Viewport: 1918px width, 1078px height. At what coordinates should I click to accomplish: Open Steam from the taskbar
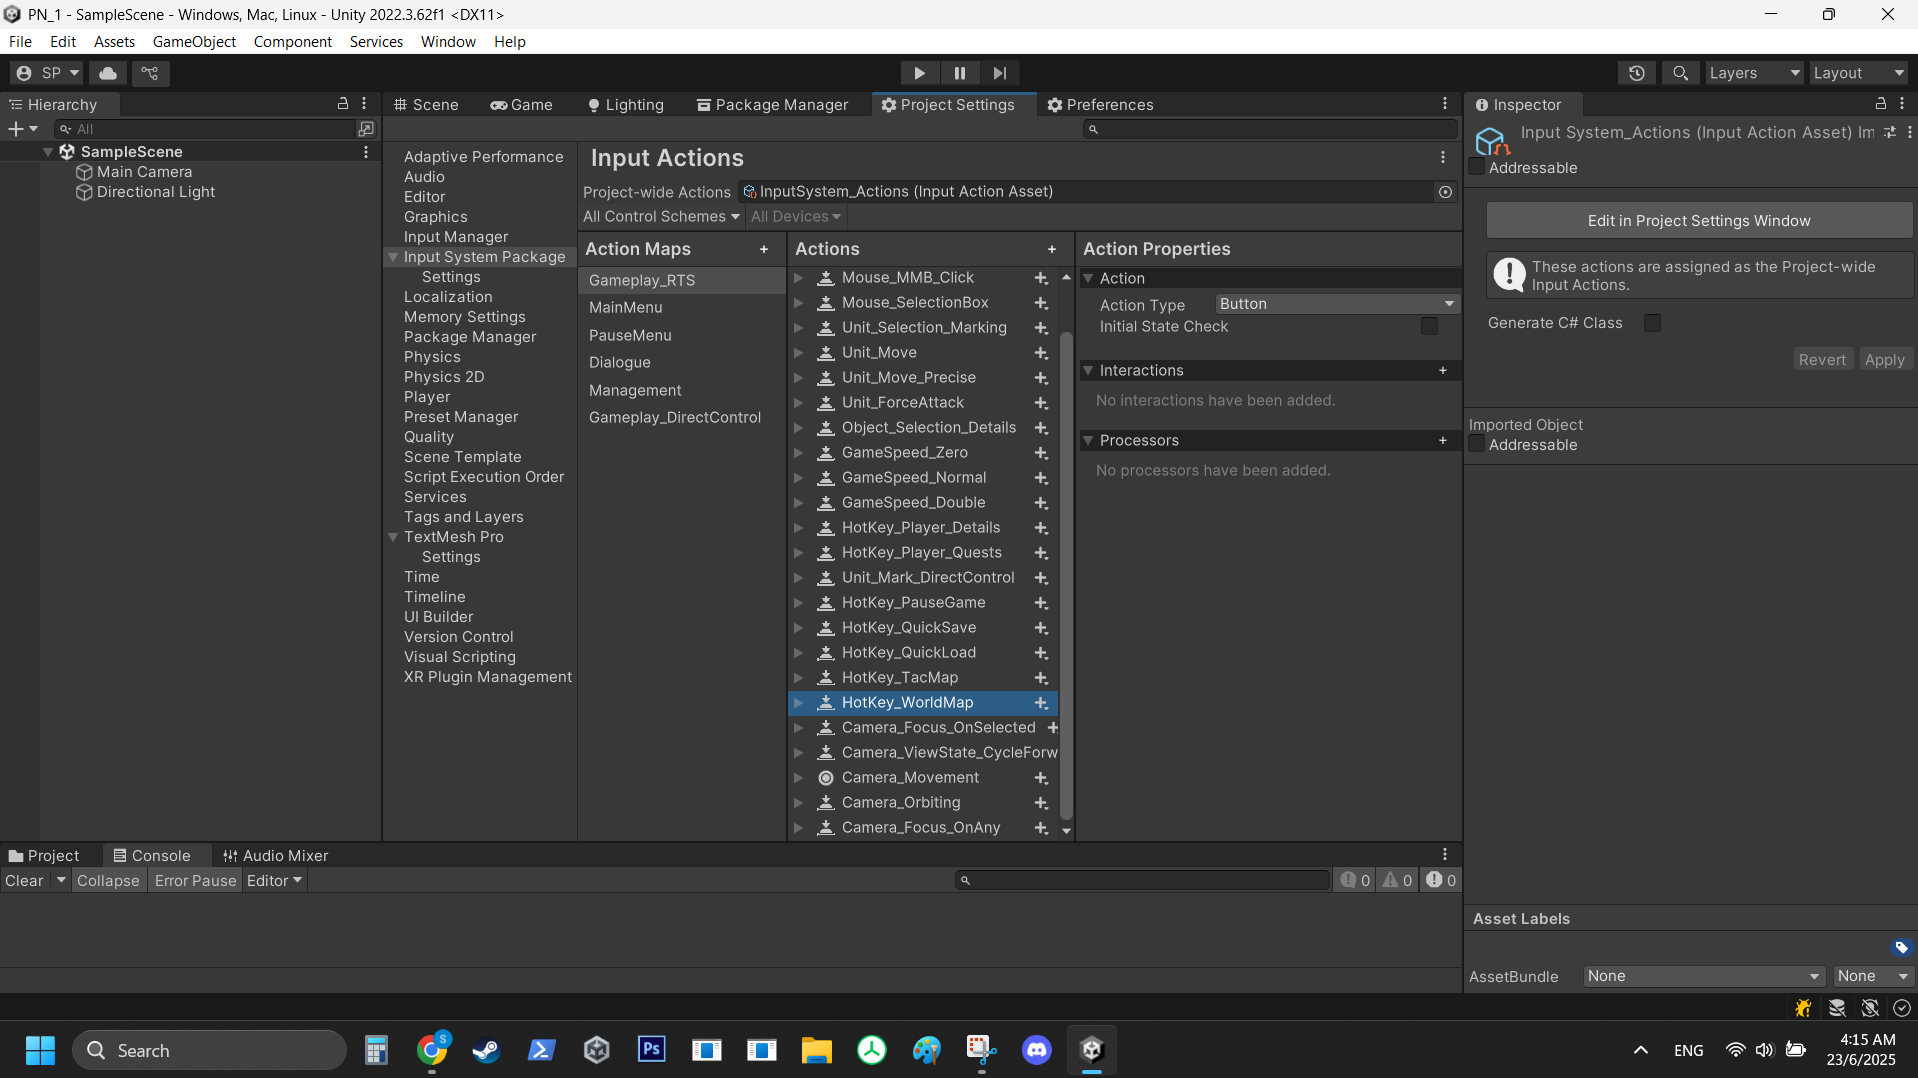tap(487, 1050)
